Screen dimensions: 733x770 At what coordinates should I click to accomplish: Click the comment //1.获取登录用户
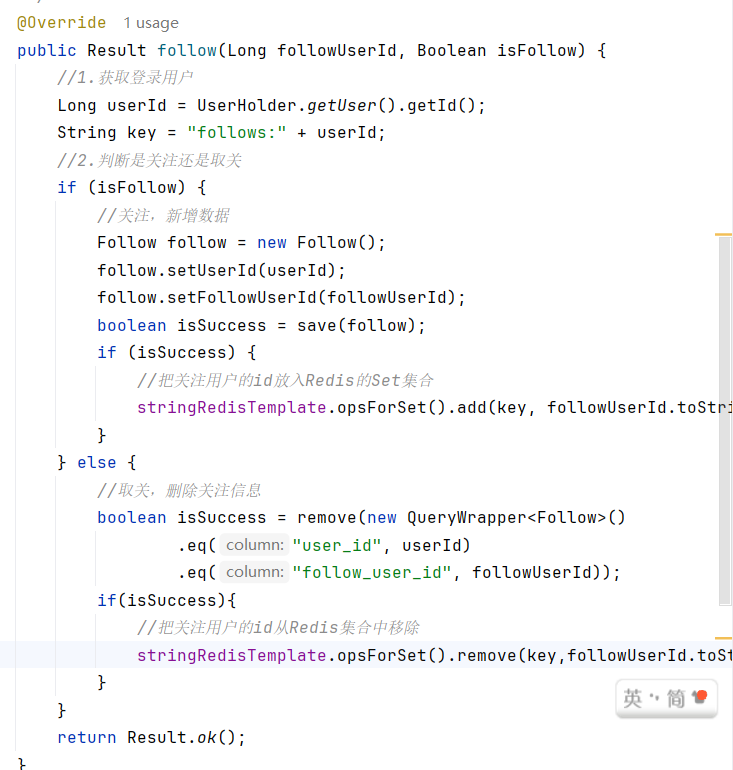[x=125, y=78]
